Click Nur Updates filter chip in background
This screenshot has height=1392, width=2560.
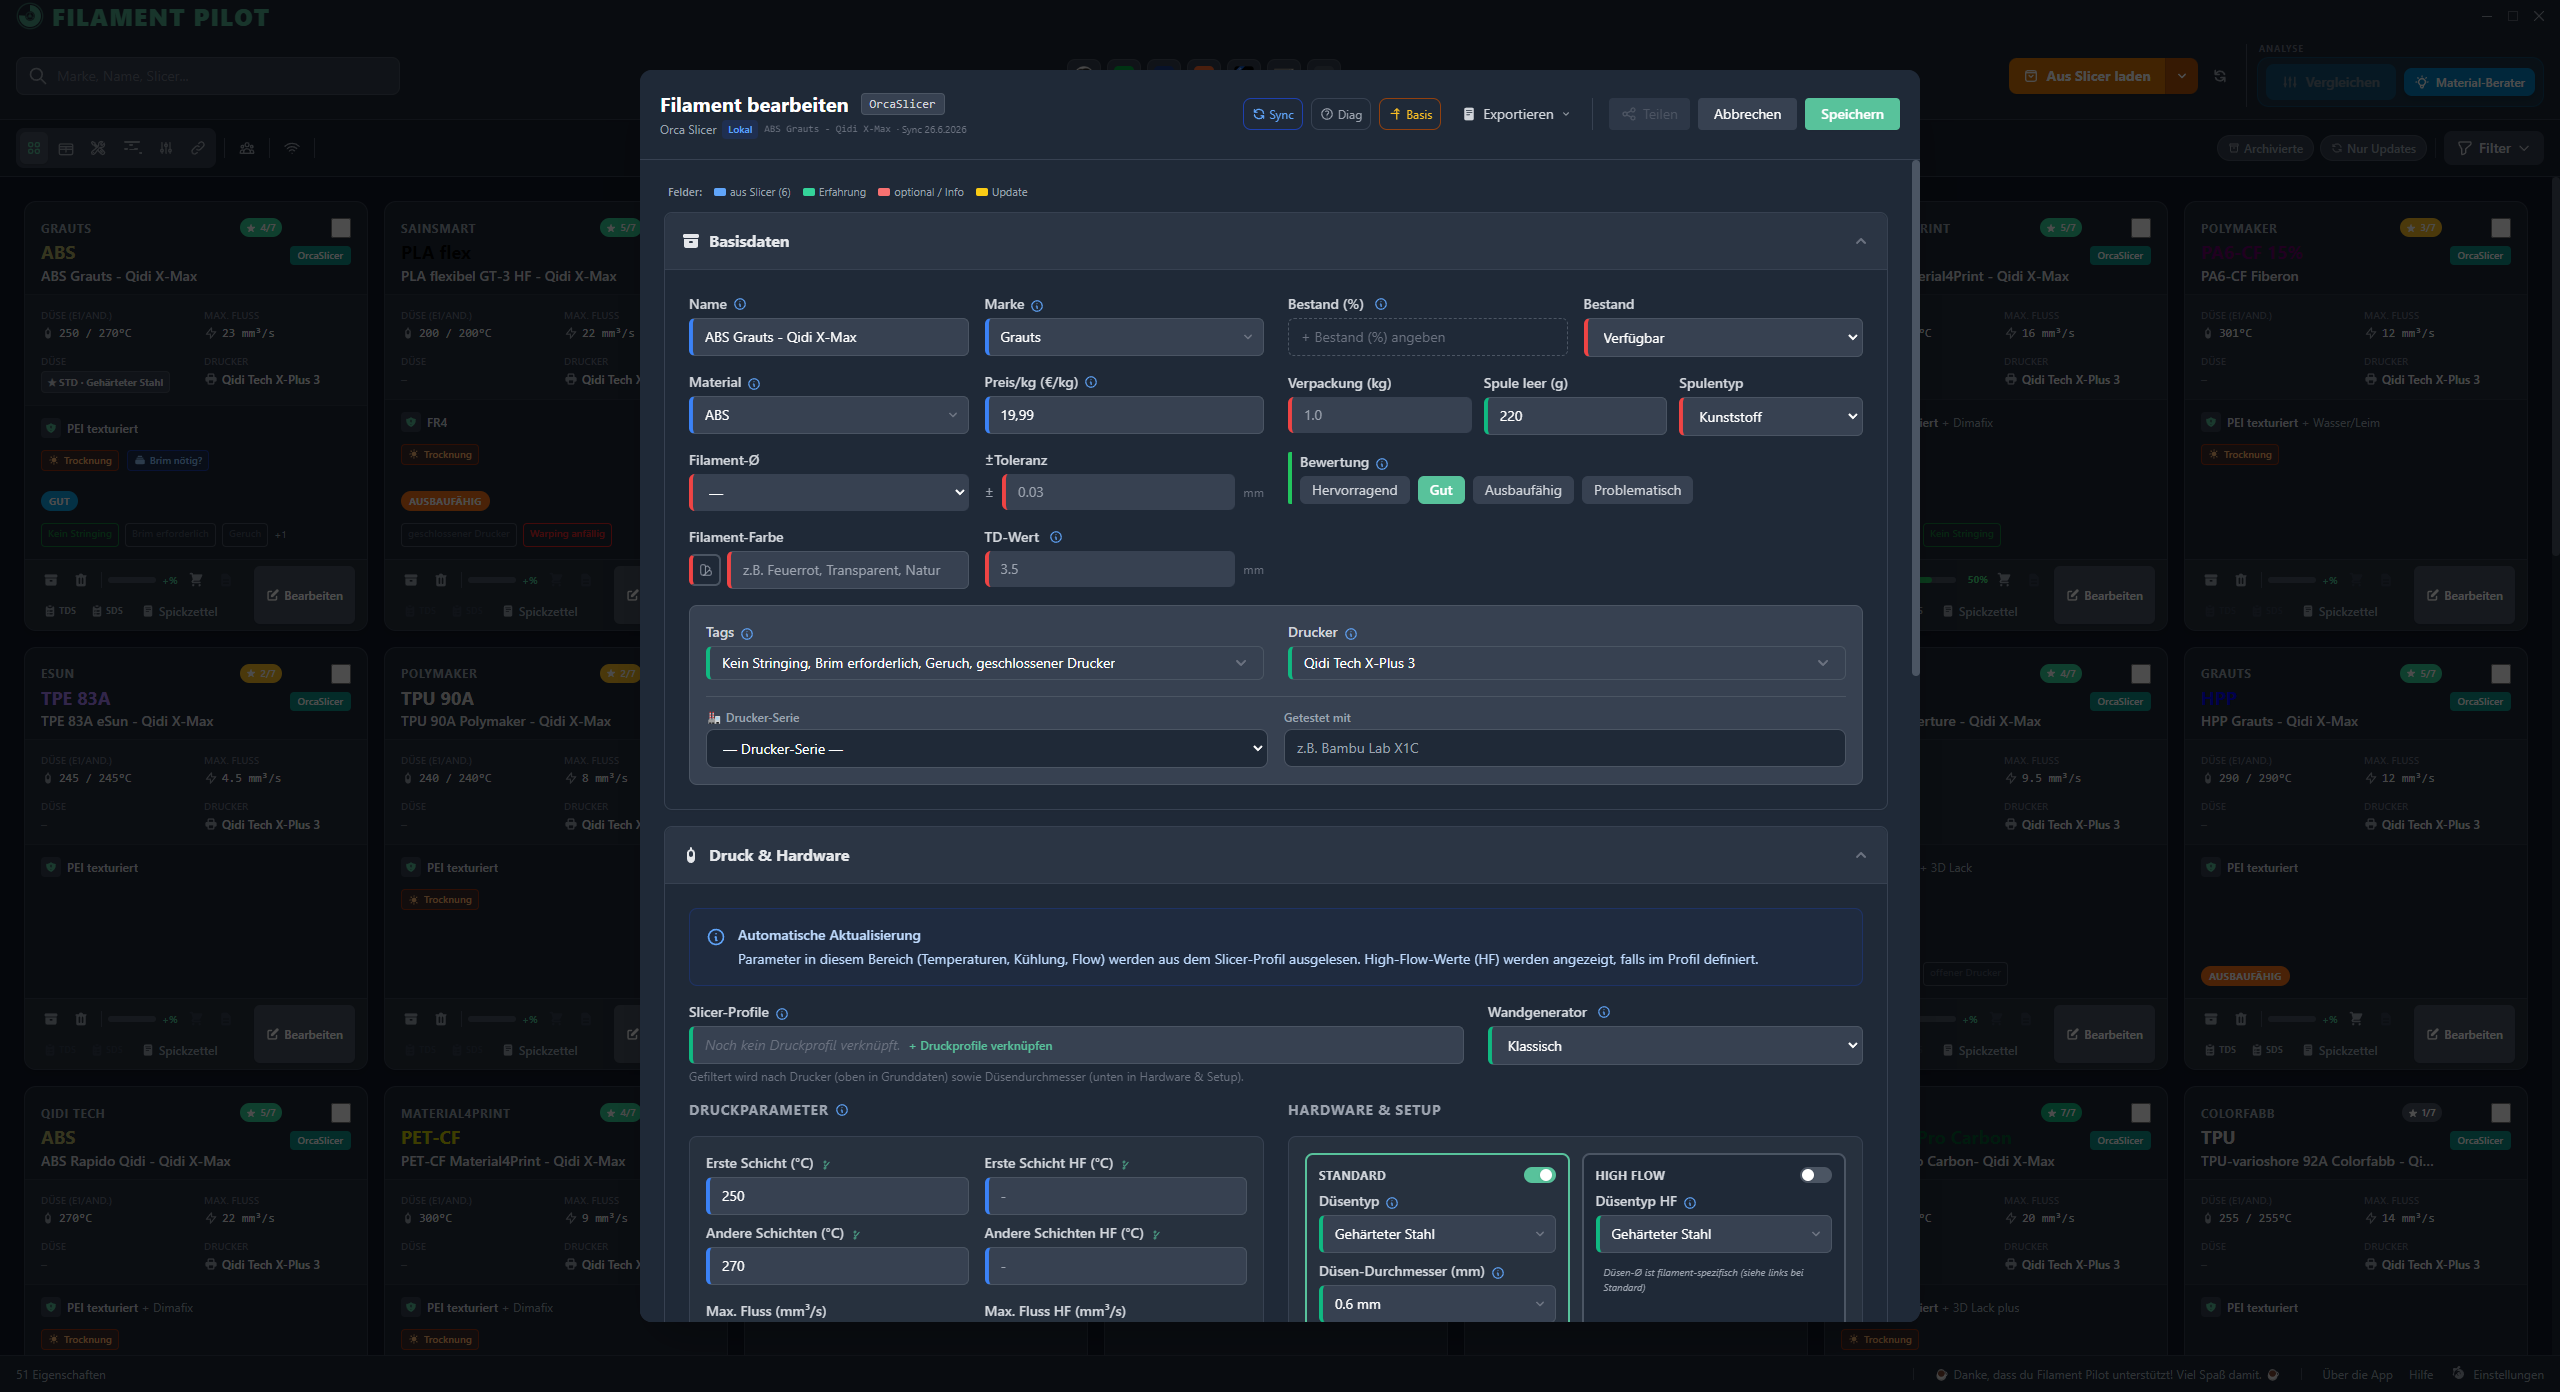pyautogui.click(x=2373, y=148)
